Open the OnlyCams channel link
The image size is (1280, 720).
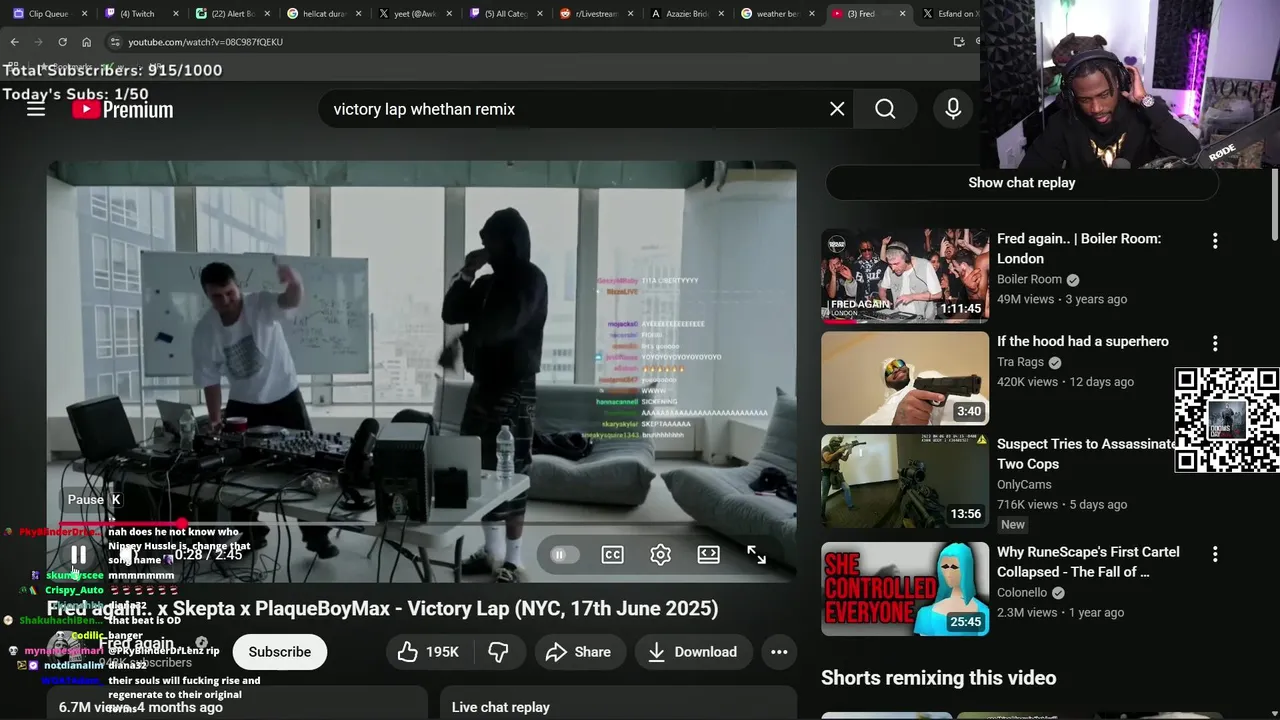point(1024,485)
